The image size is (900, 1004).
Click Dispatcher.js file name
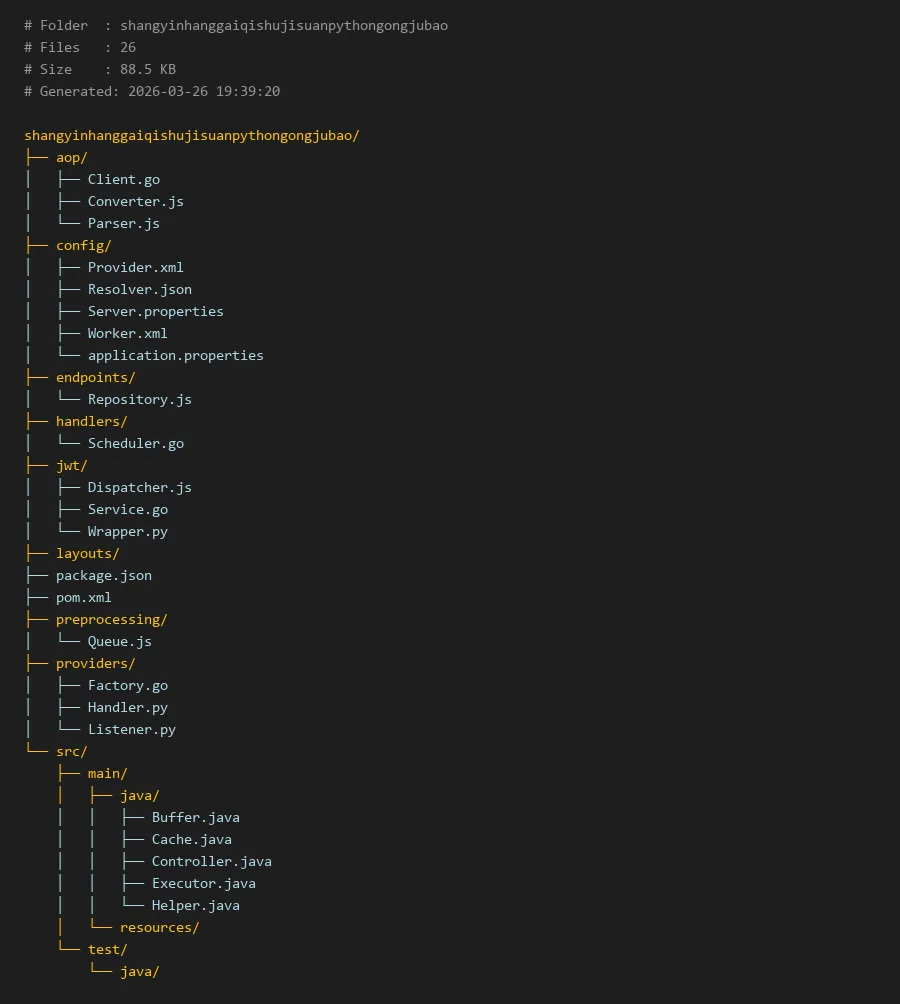pos(139,487)
